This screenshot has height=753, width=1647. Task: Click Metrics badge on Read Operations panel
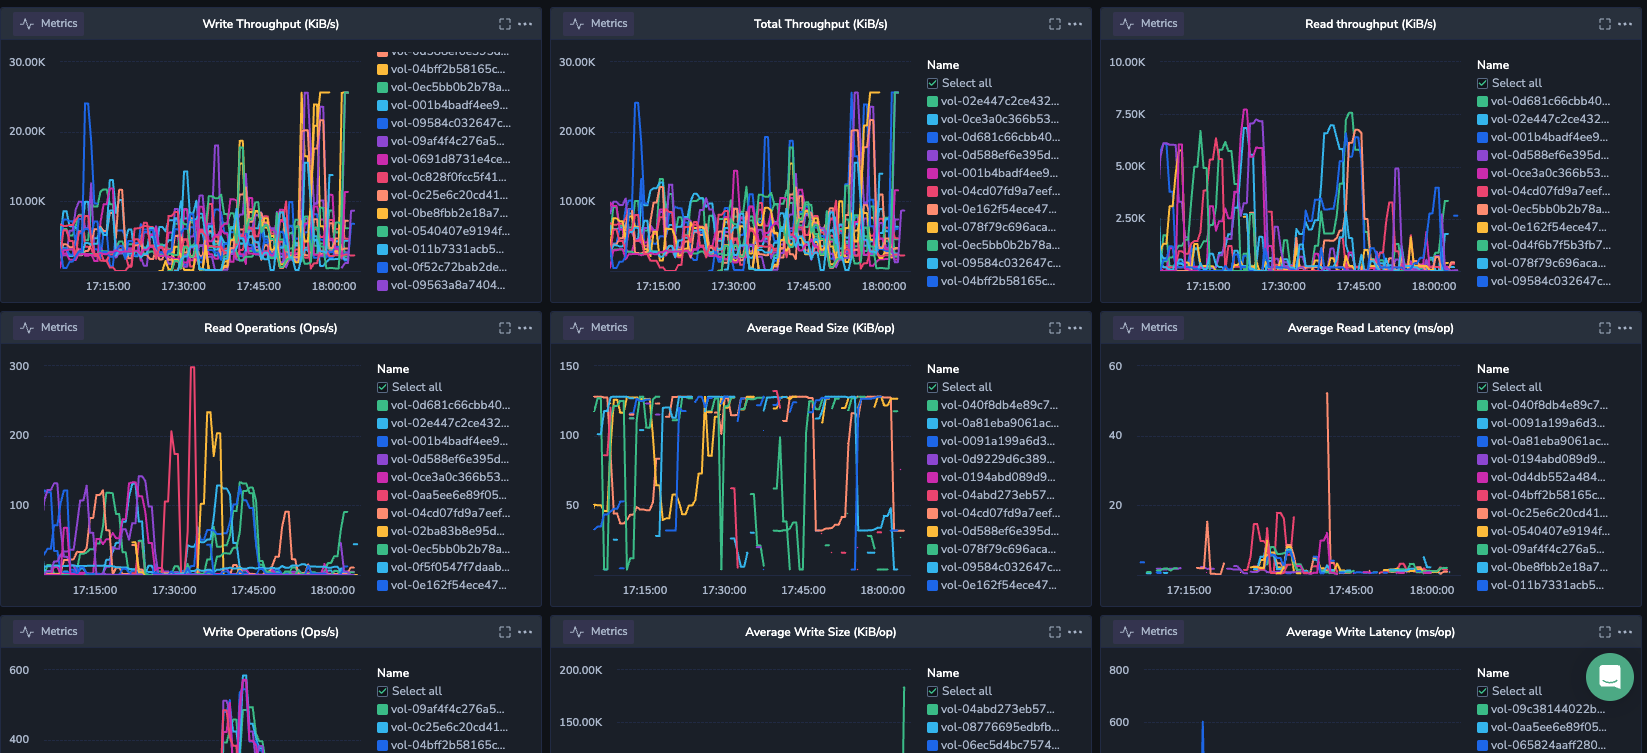[48, 328]
